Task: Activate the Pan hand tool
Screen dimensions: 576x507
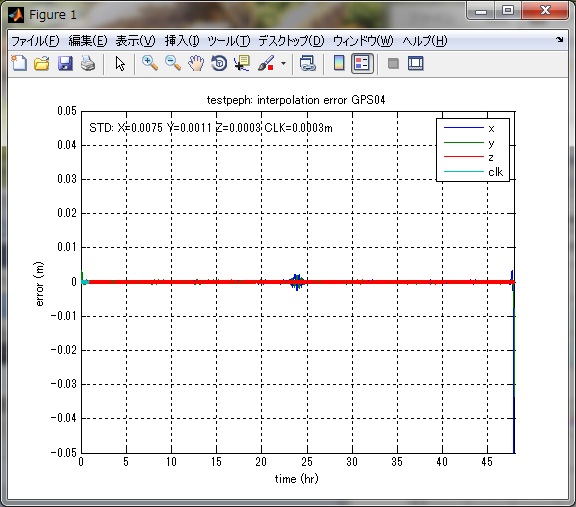Action: [x=196, y=64]
